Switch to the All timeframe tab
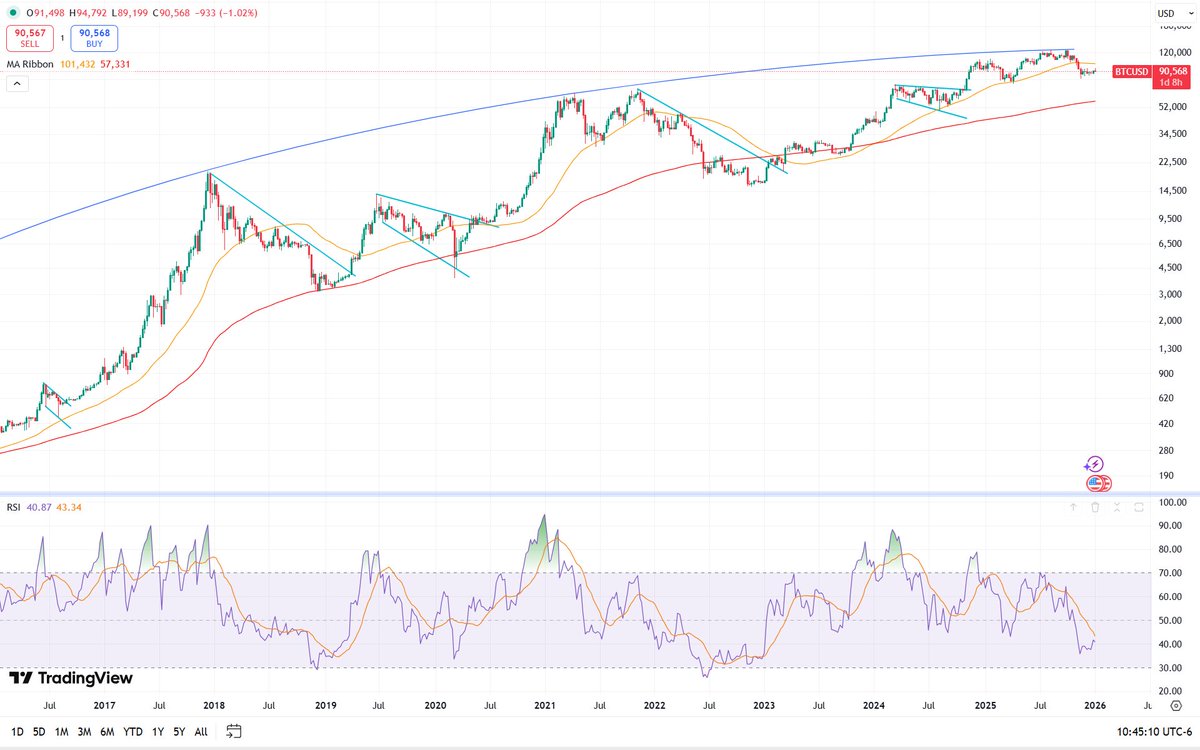 click(x=200, y=732)
